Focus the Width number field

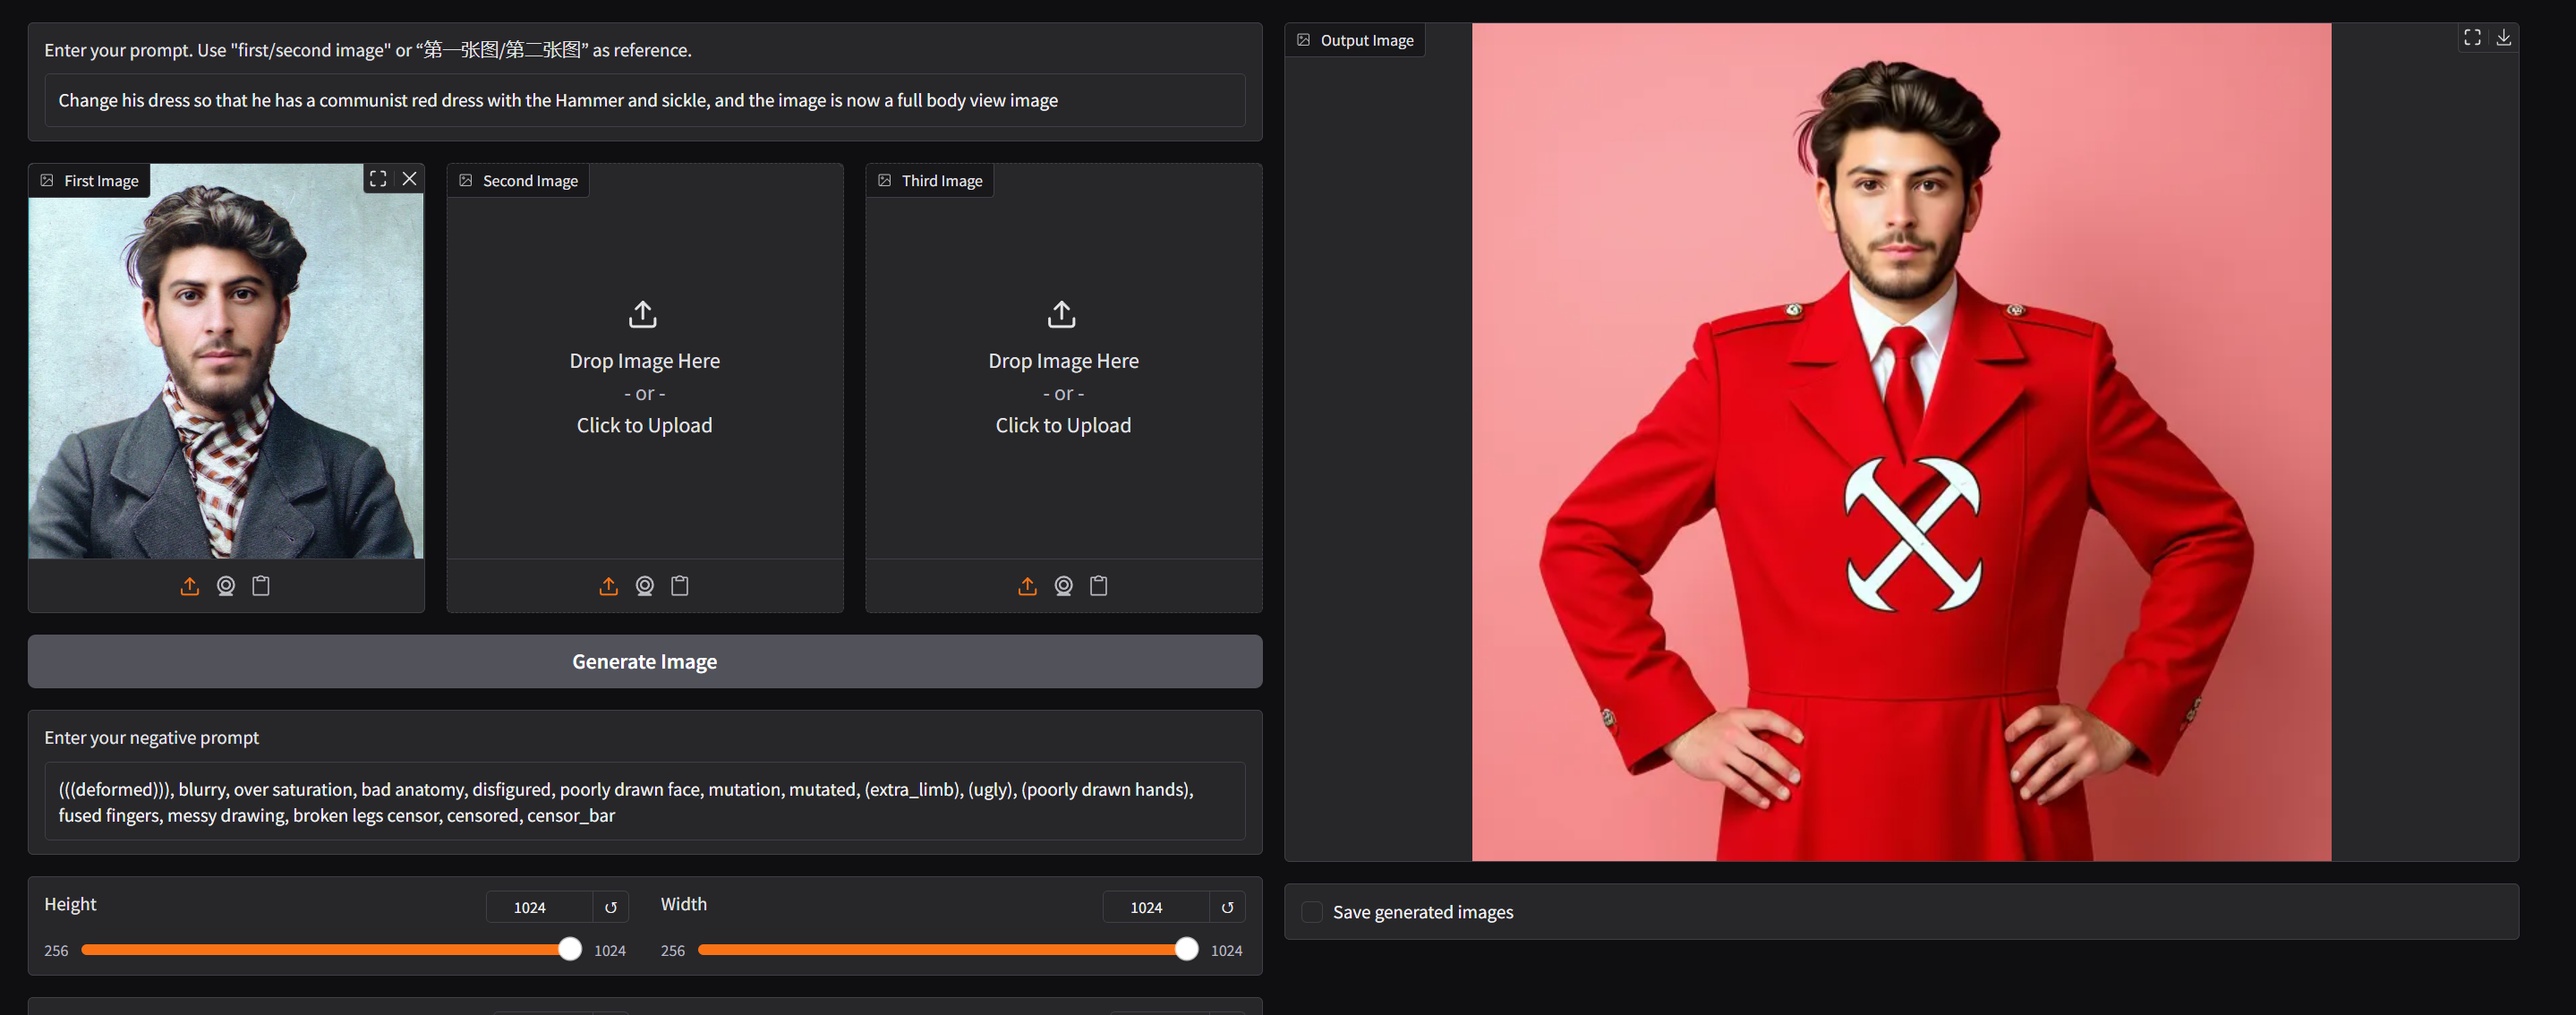tap(1157, 907)
